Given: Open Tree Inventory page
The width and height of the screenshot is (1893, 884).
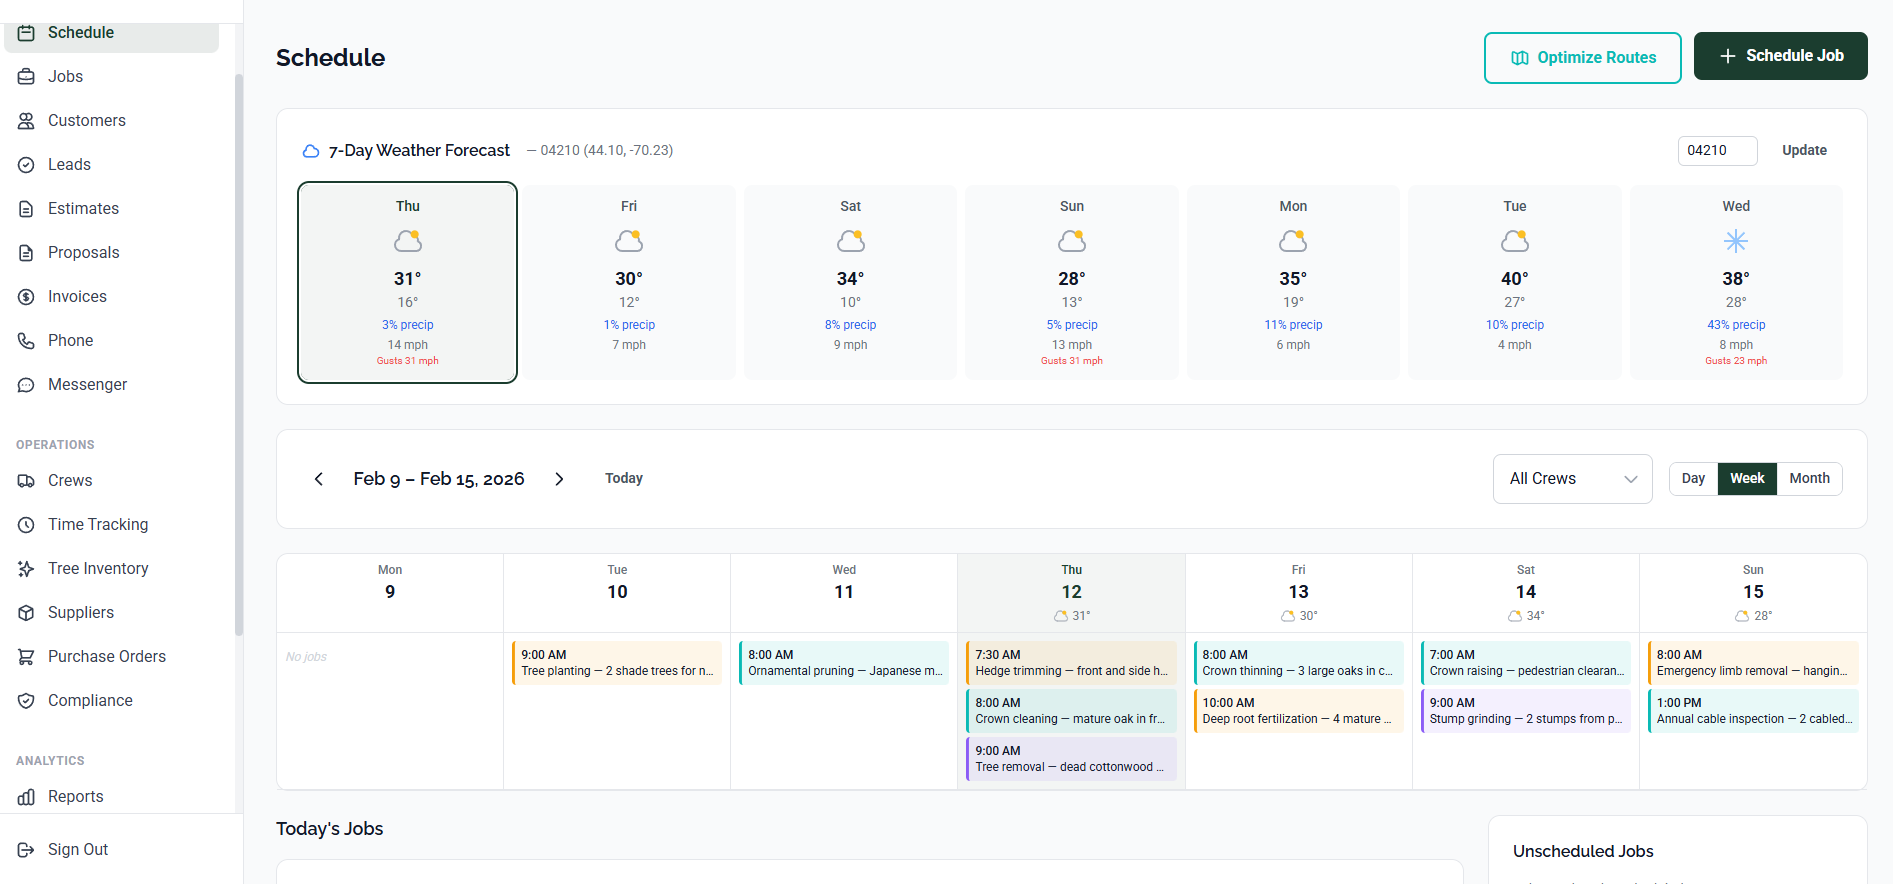Looking at the screenshot, I should click(112, 569).
